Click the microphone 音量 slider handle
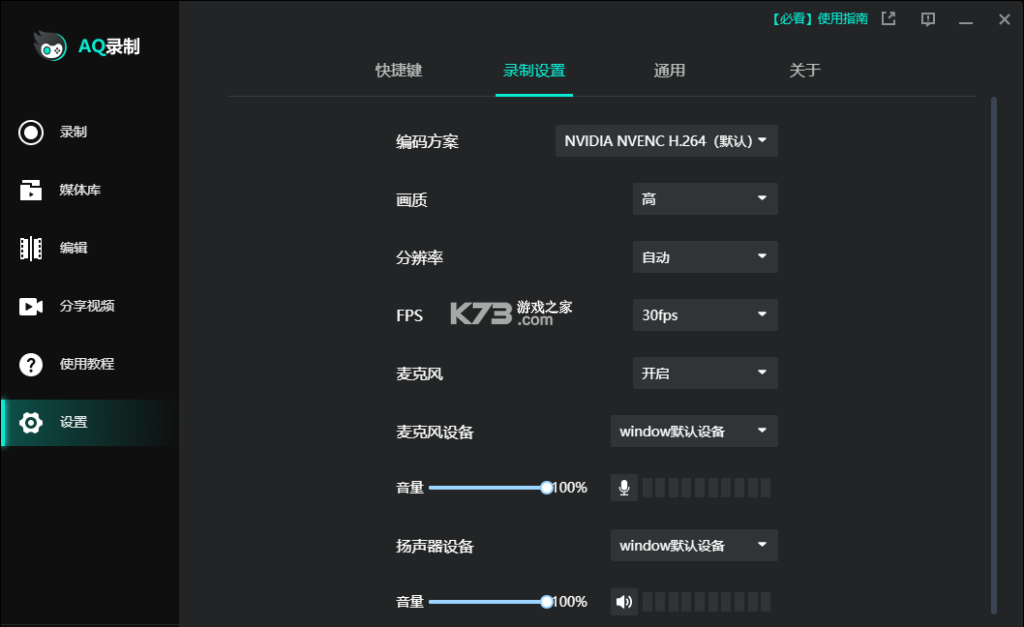This screenshot has height=627, width=1024. (x=547, y=488)
